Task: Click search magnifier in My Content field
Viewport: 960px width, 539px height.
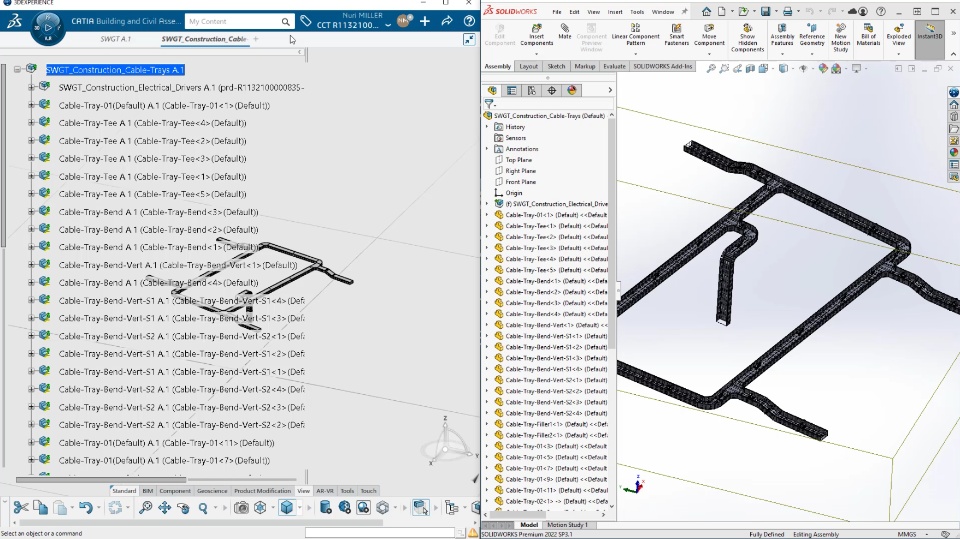Action: point(285,21)
